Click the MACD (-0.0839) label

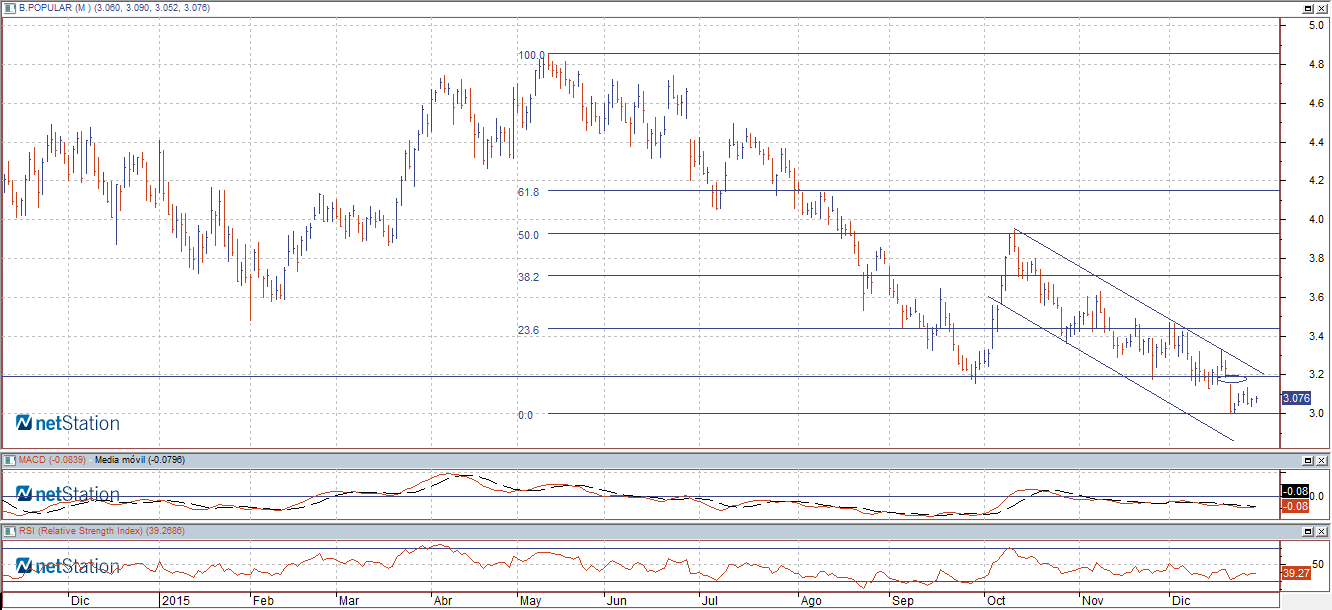52,459
